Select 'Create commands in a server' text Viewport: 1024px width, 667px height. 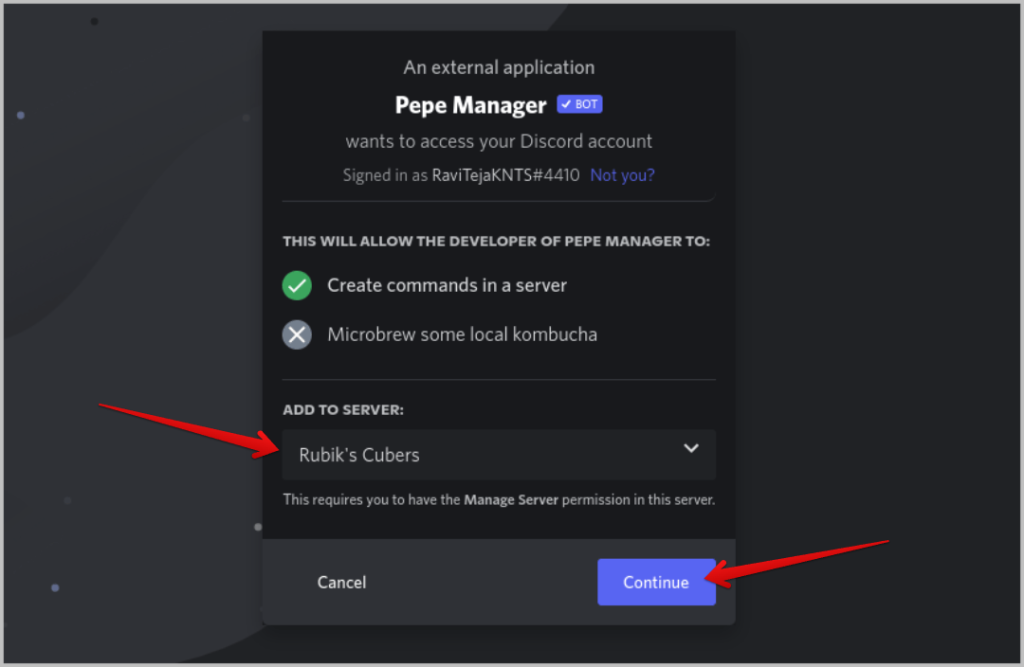[447, 285]
